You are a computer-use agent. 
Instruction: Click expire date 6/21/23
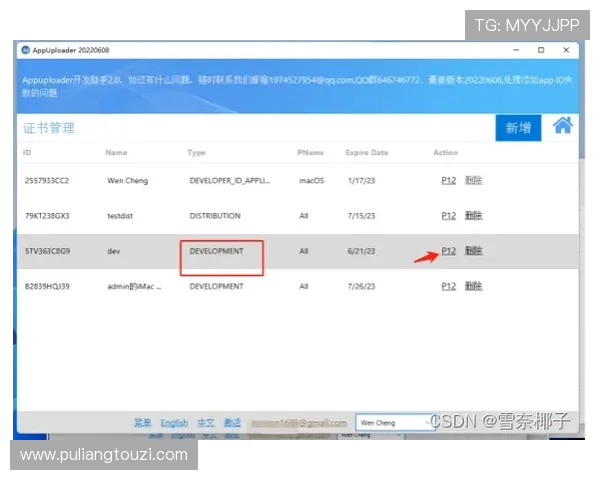pyautogui.click(x=361, y=251)
